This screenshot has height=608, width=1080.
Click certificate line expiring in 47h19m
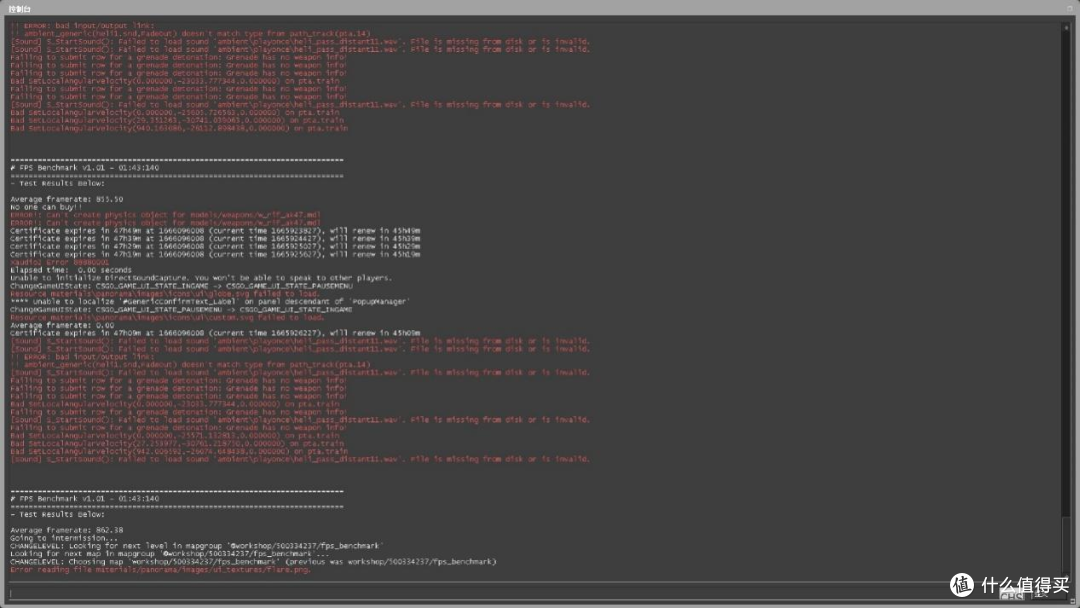(215, 254)
